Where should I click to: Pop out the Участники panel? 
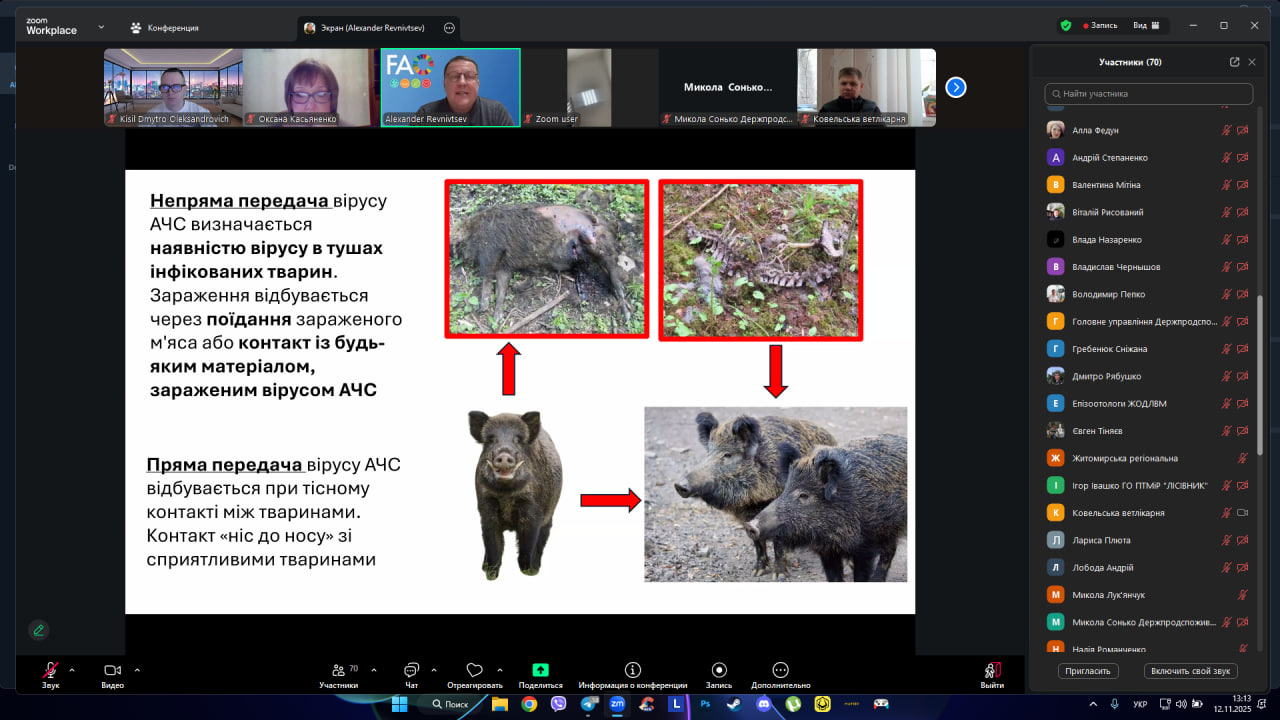click(1234, 62)
